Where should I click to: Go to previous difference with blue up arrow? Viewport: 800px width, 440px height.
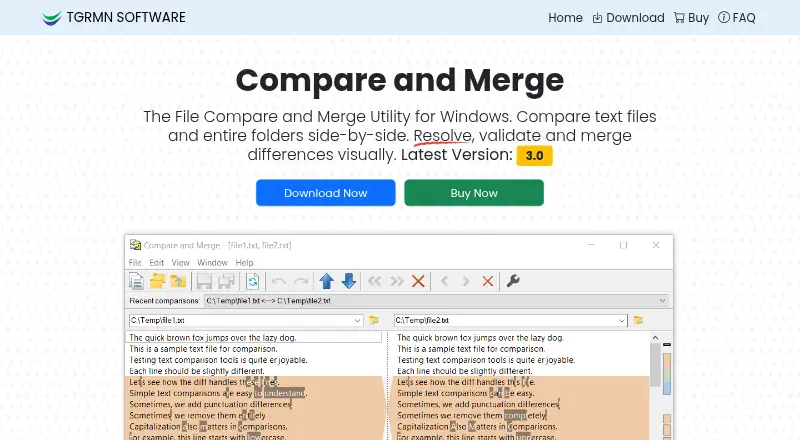pos(327,281)
